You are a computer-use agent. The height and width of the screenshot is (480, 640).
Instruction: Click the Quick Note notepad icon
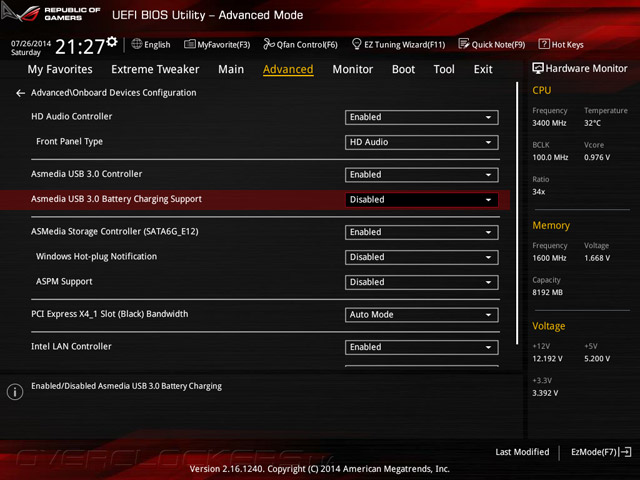coord(464,44)
